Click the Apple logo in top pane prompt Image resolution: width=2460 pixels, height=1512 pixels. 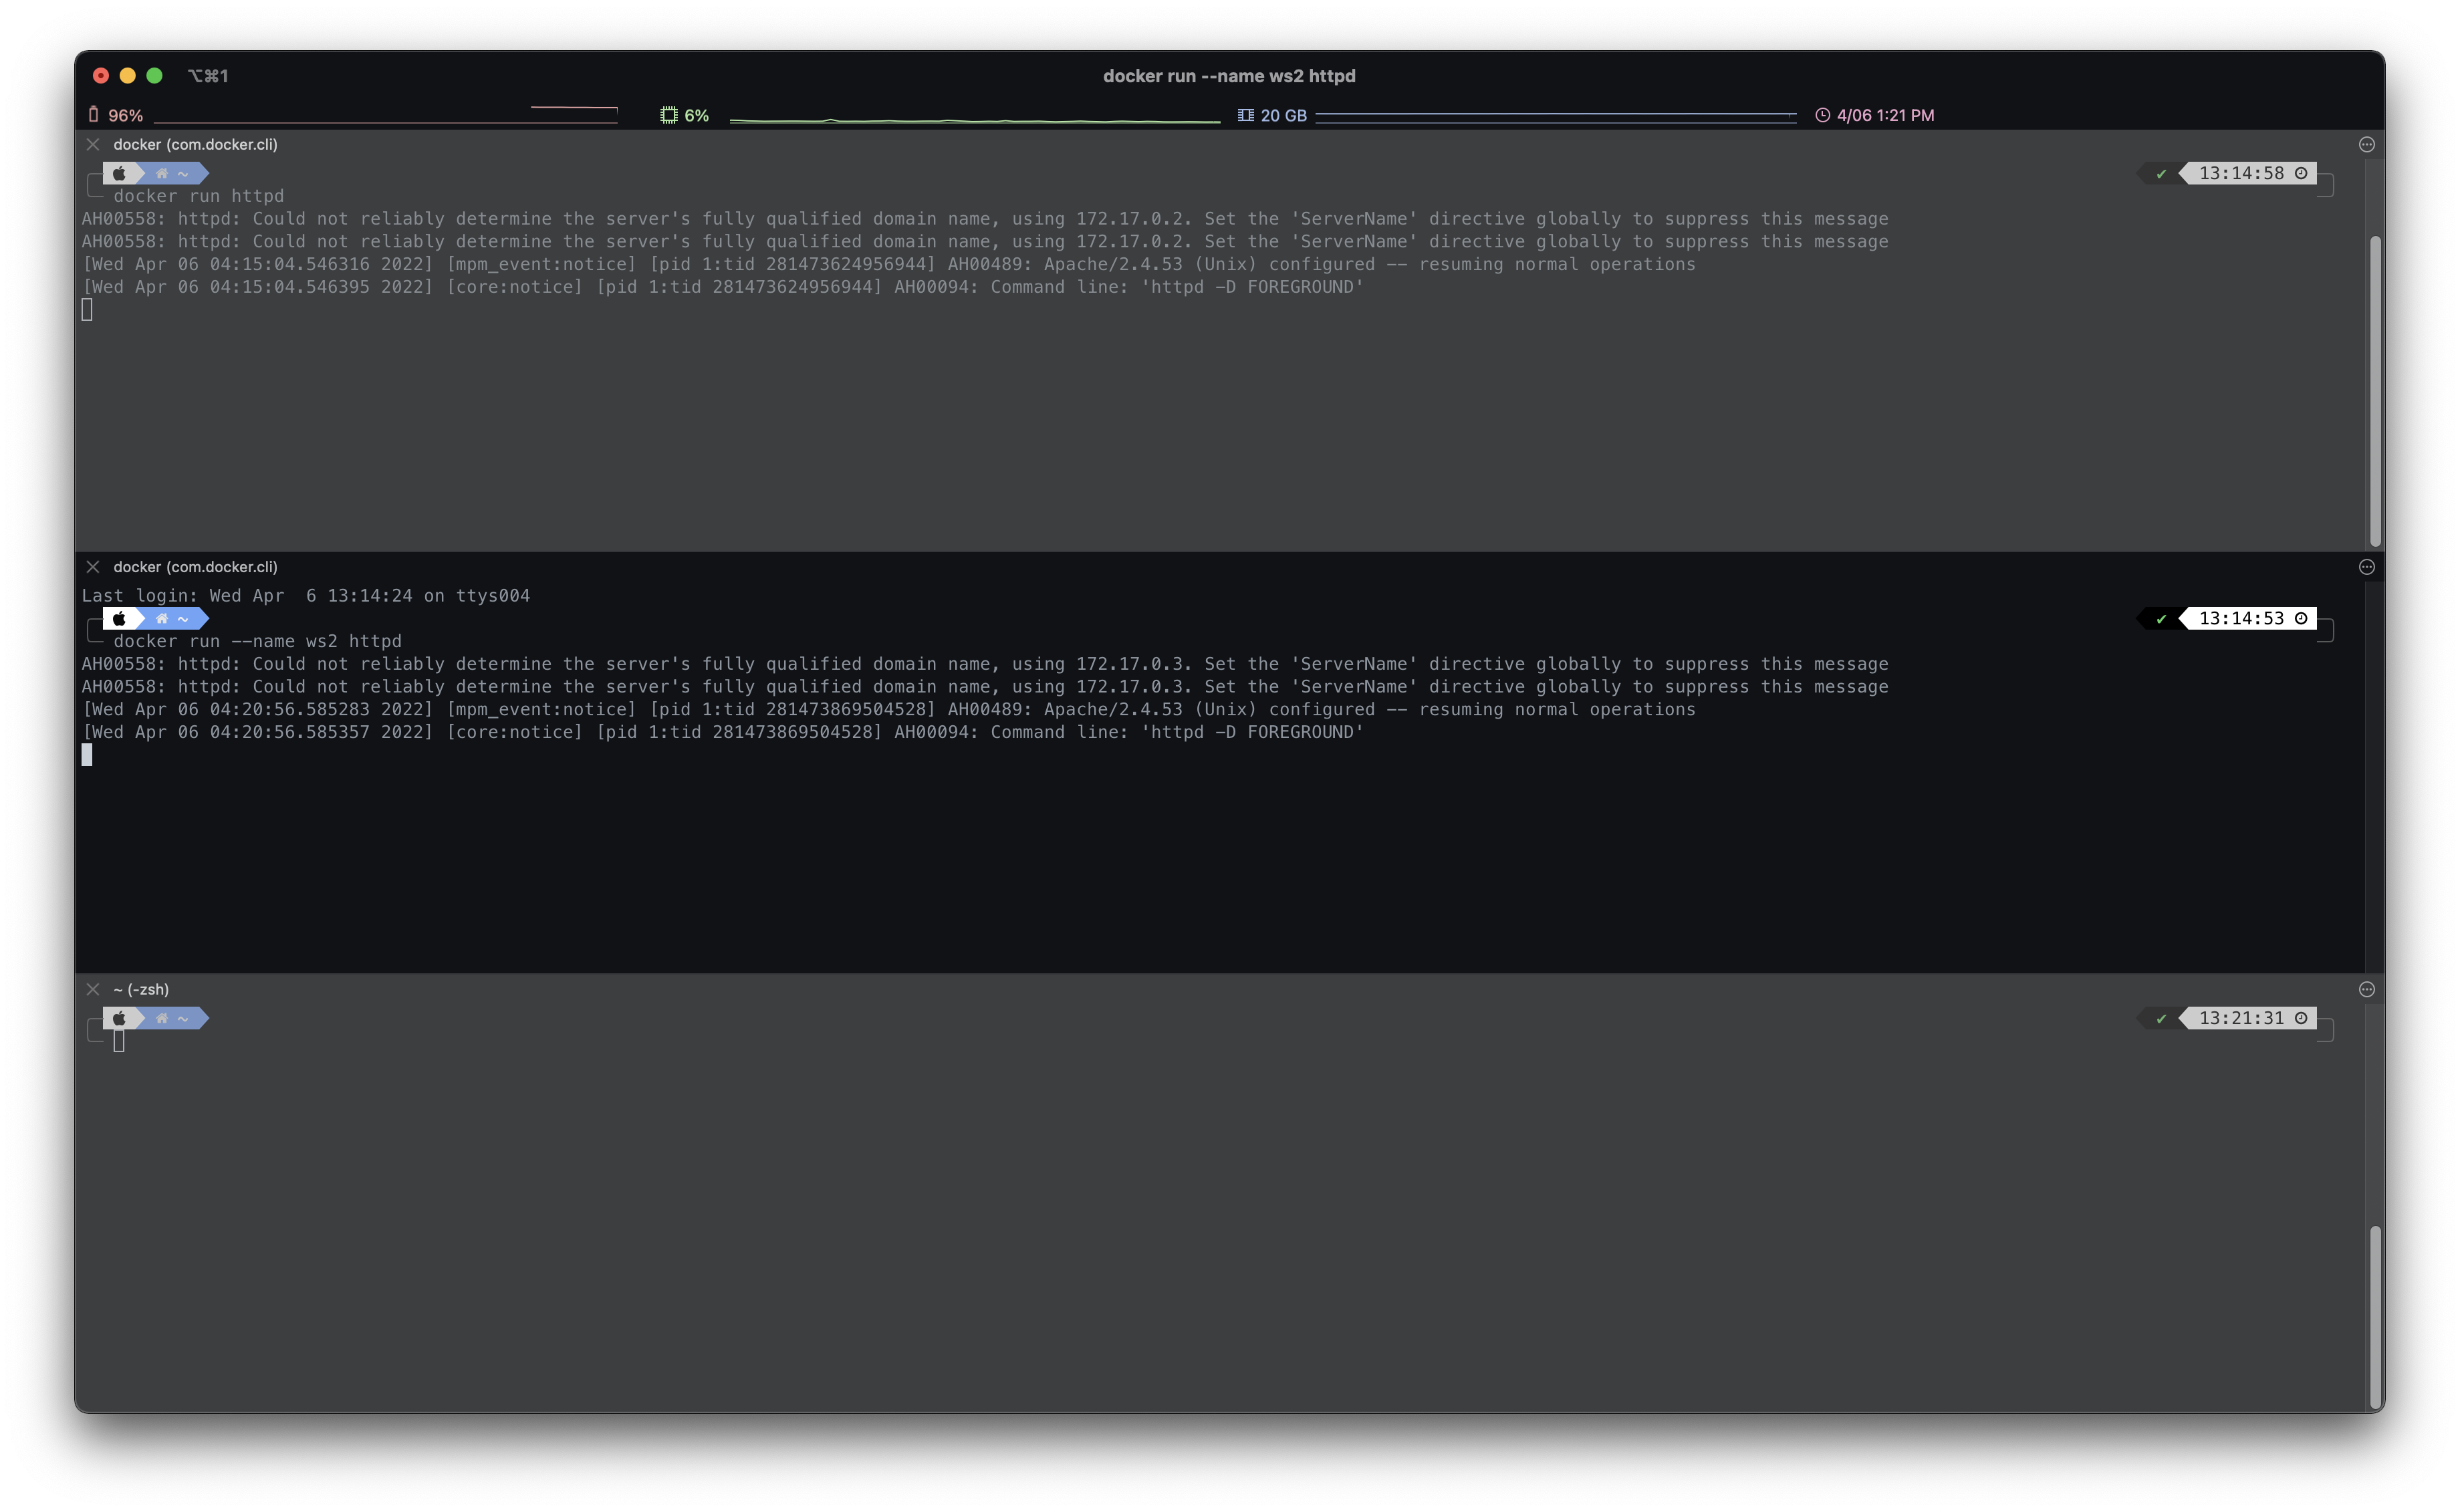(x=119, y=173)
